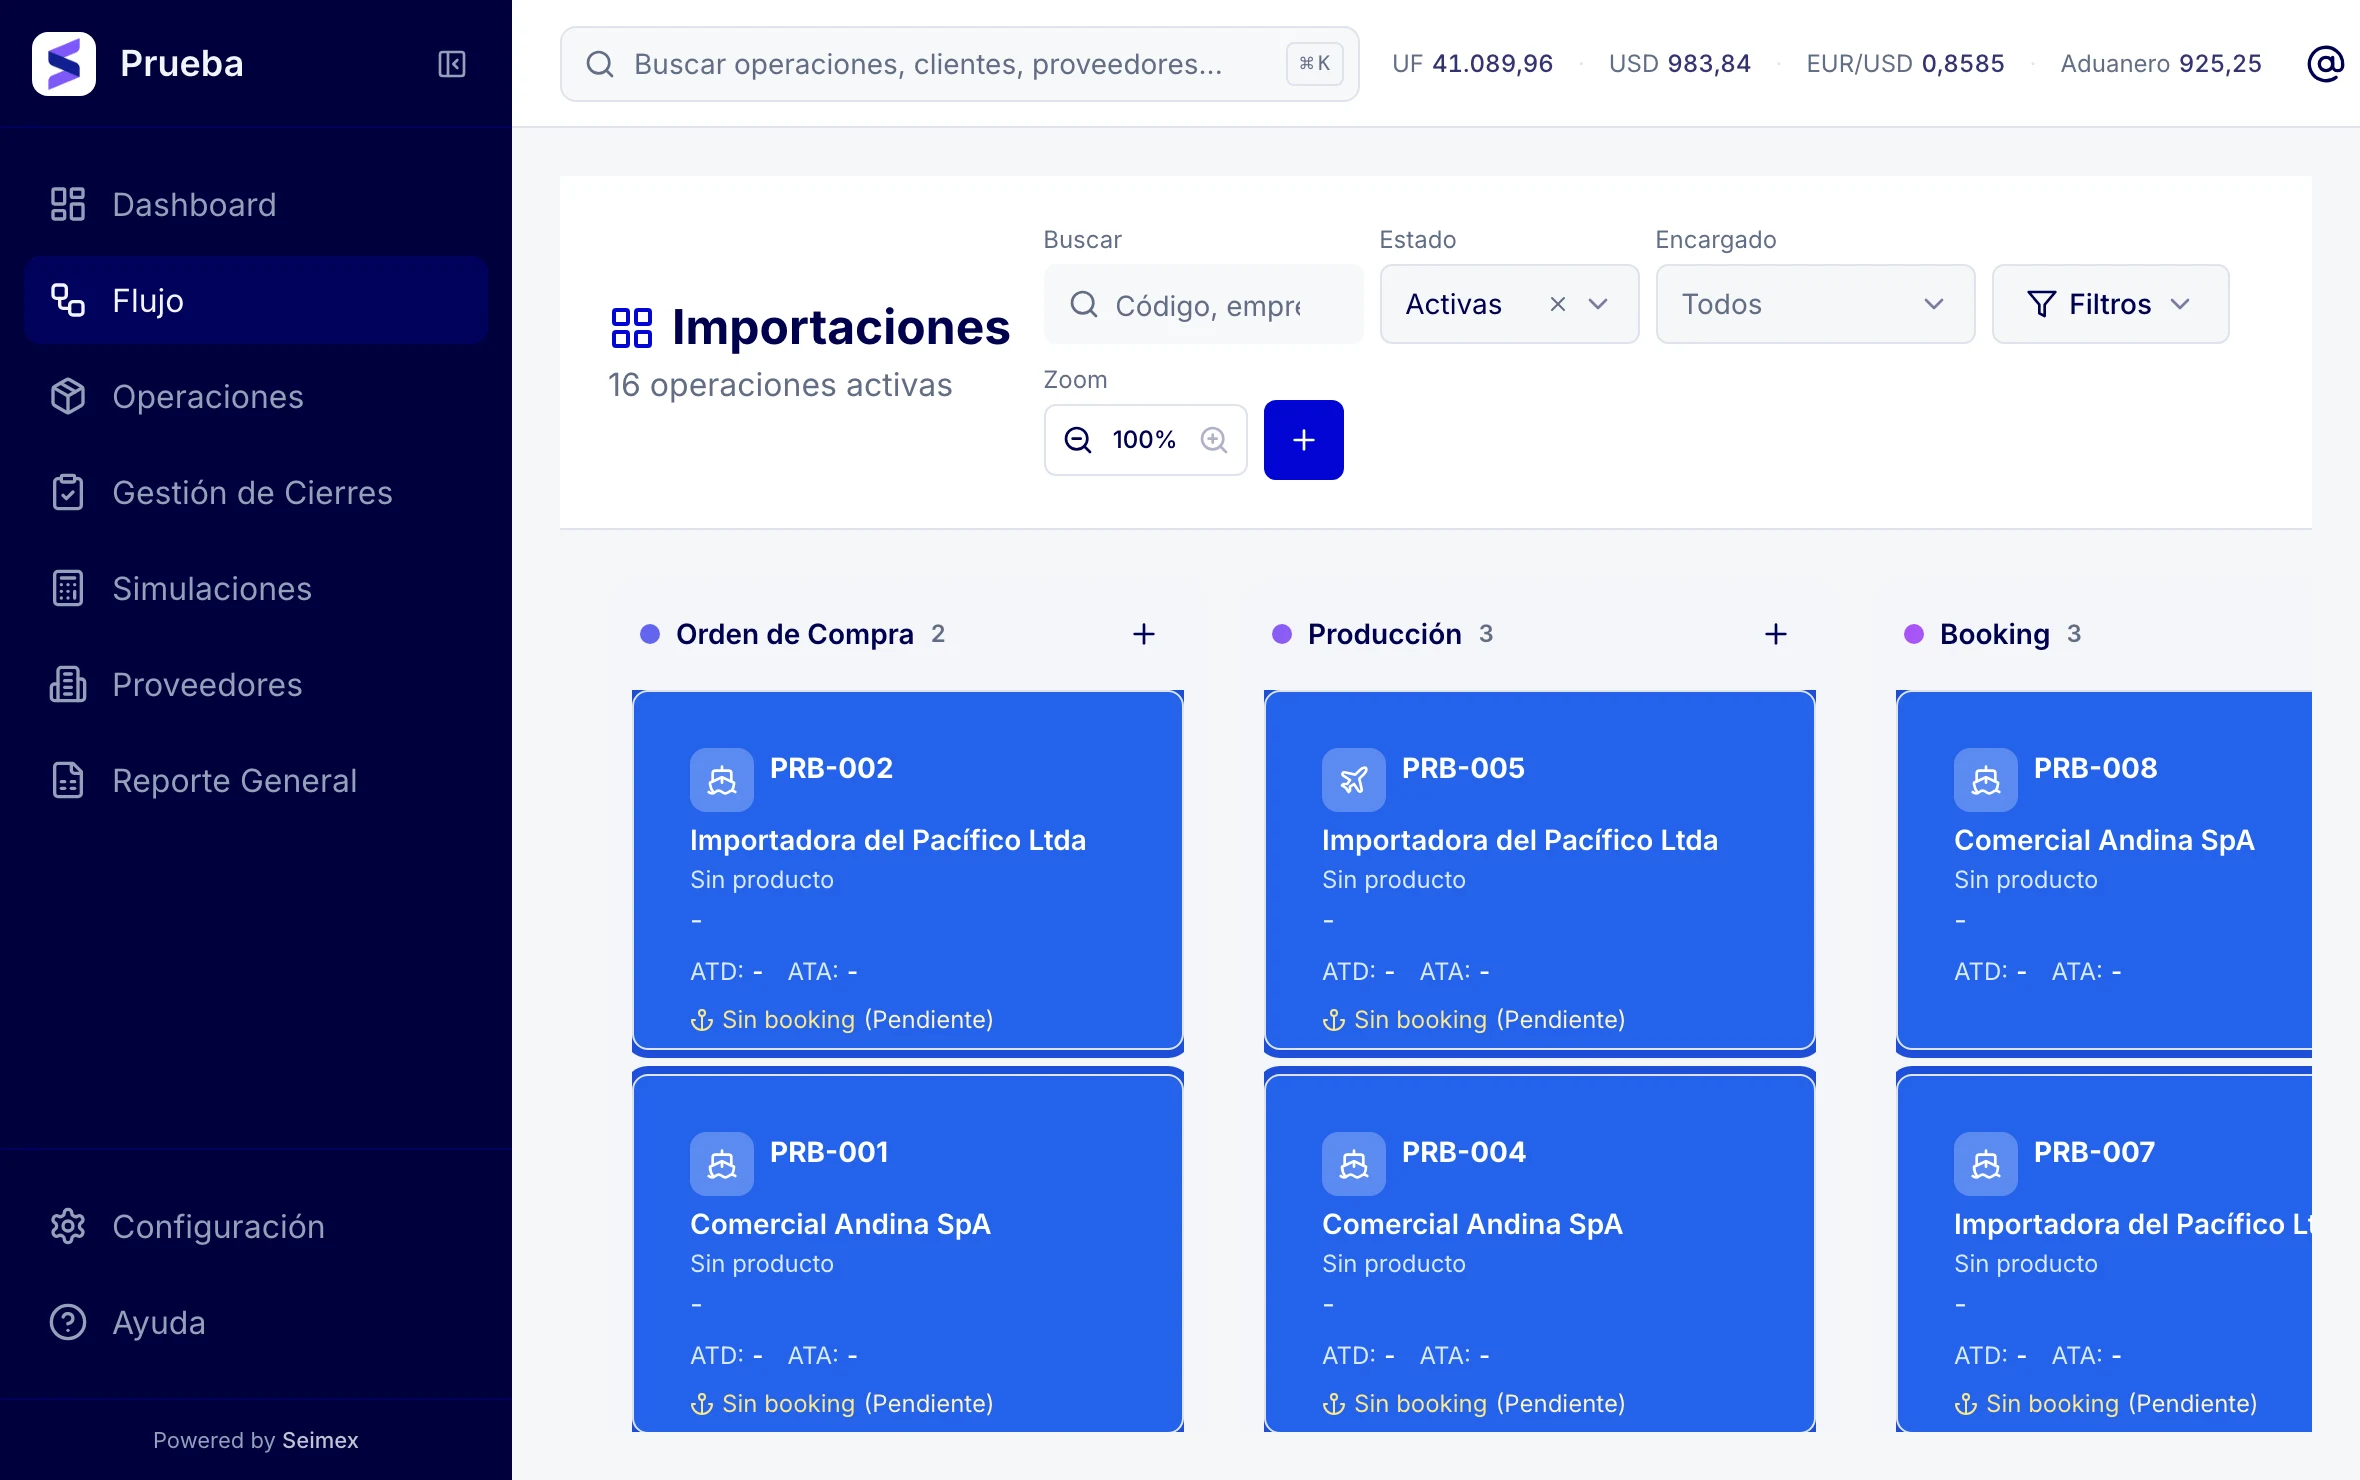The width and height of the screenshot is (2360, 1480).
Task: Go to Gestión de Cierres
Action: click(256, 492)
